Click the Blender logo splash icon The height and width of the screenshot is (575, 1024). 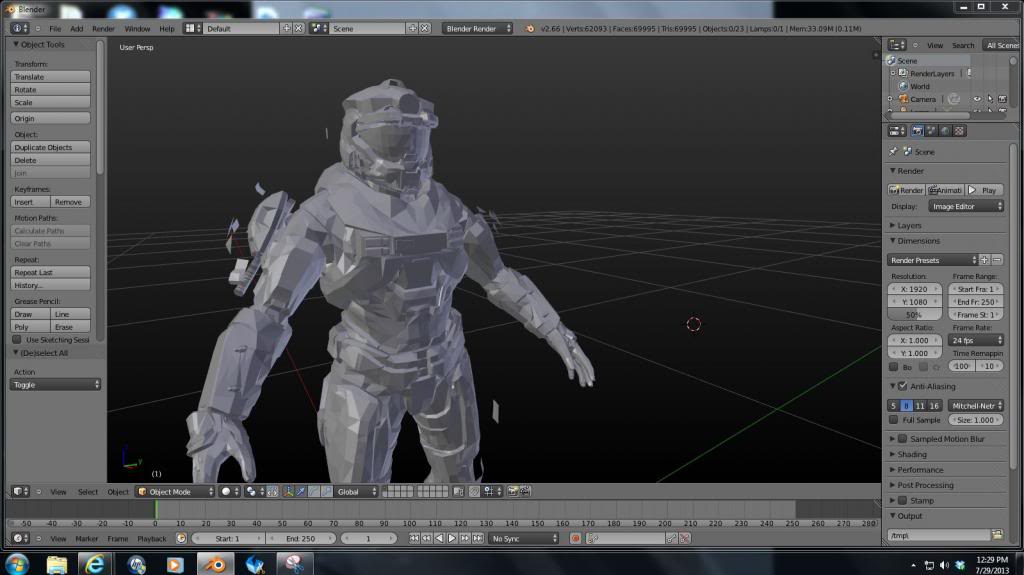[530, 29]
